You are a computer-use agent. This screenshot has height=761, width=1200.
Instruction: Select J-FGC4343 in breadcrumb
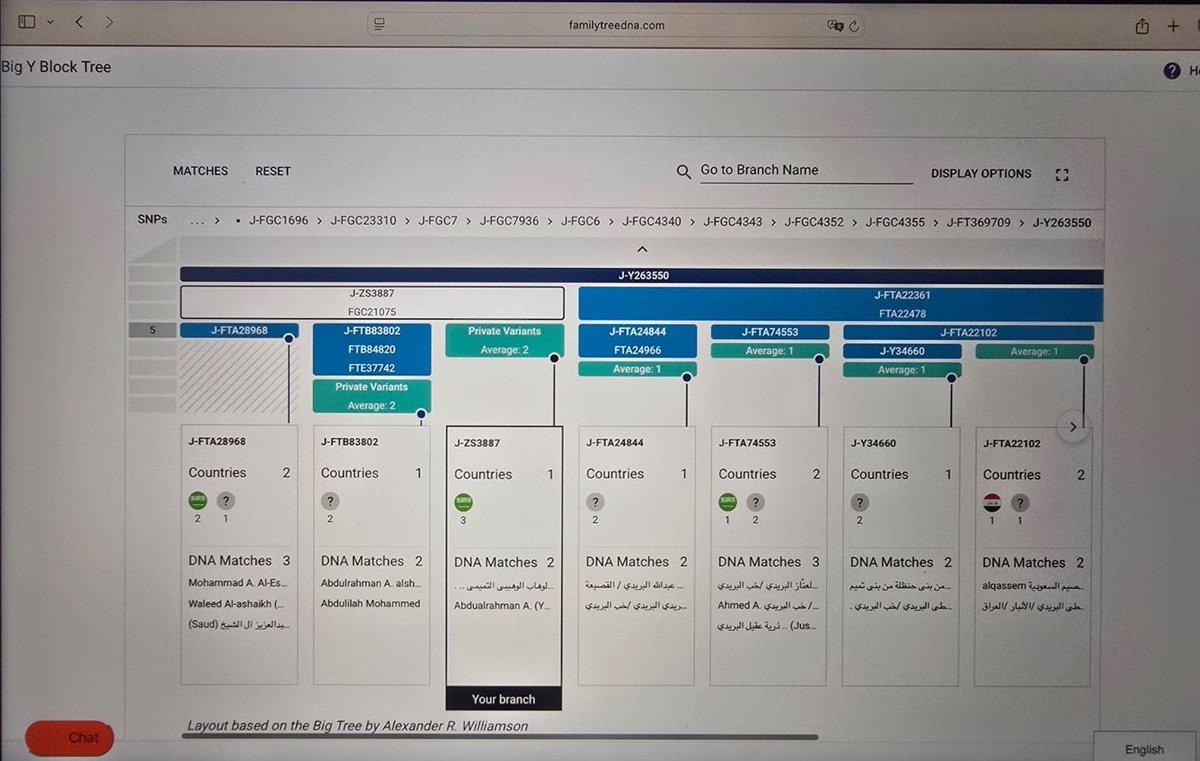pos(733,222)
